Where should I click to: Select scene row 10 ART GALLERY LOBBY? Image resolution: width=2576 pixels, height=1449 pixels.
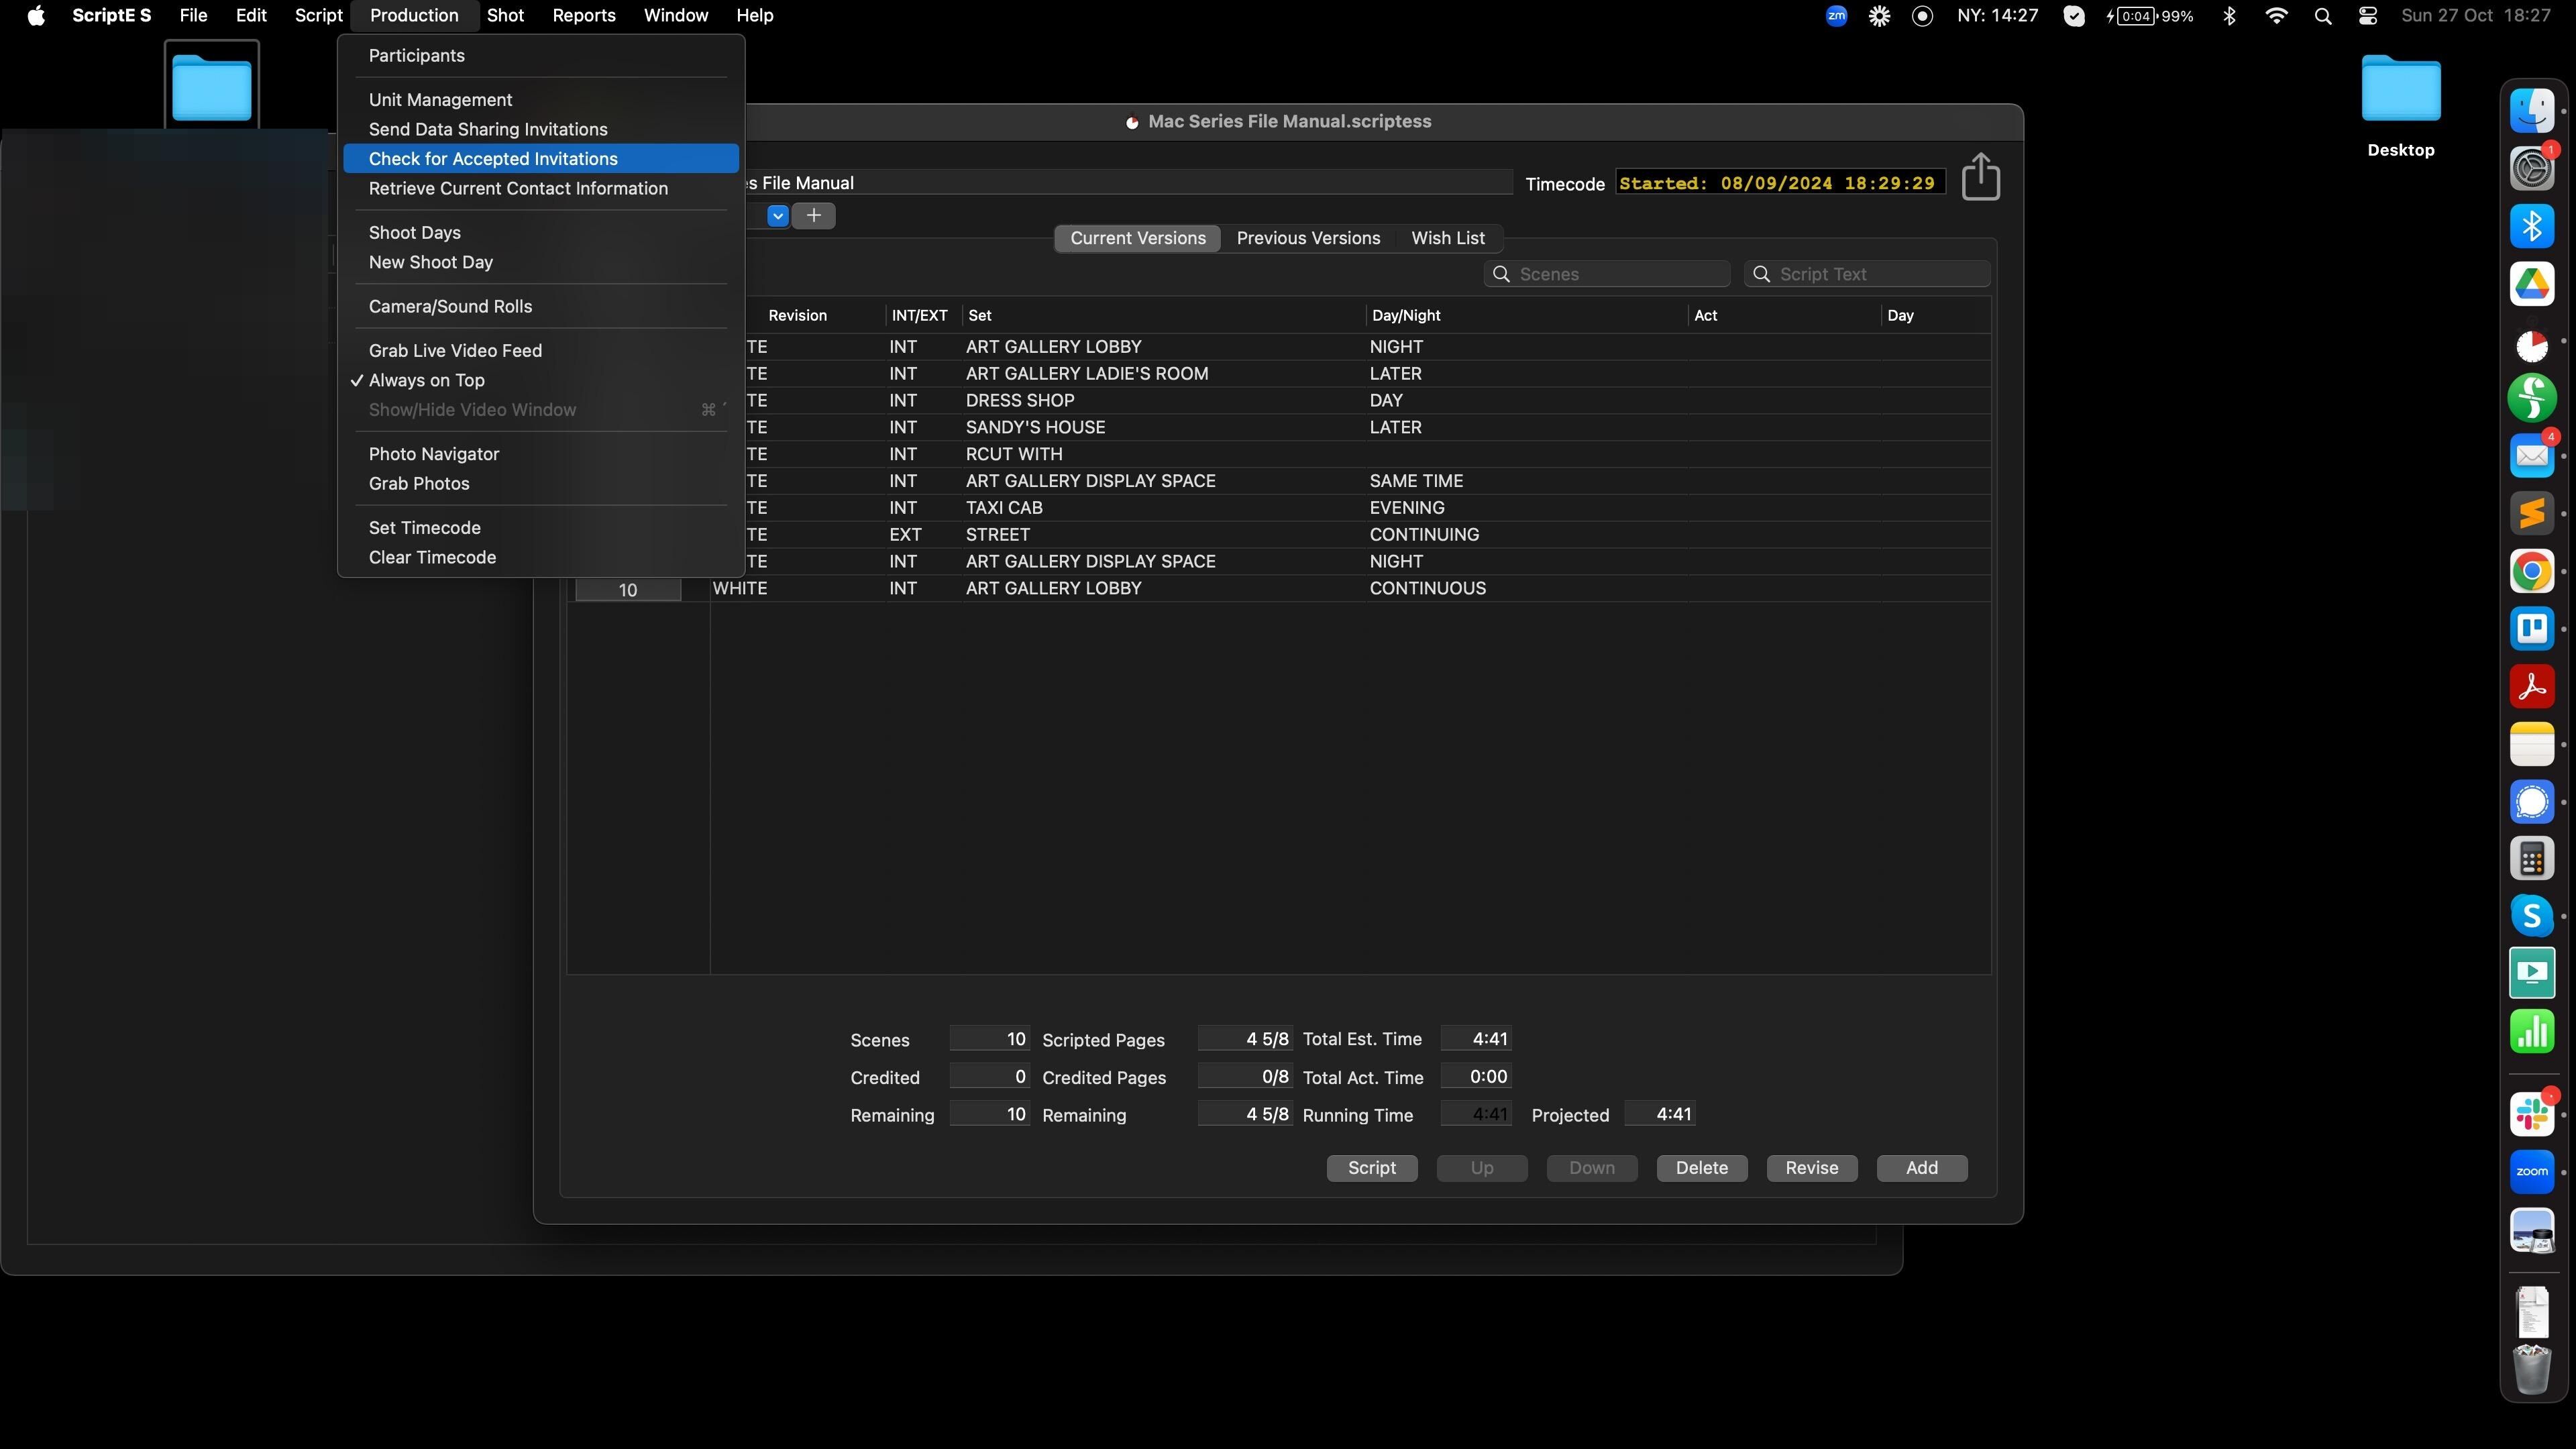1053,589
